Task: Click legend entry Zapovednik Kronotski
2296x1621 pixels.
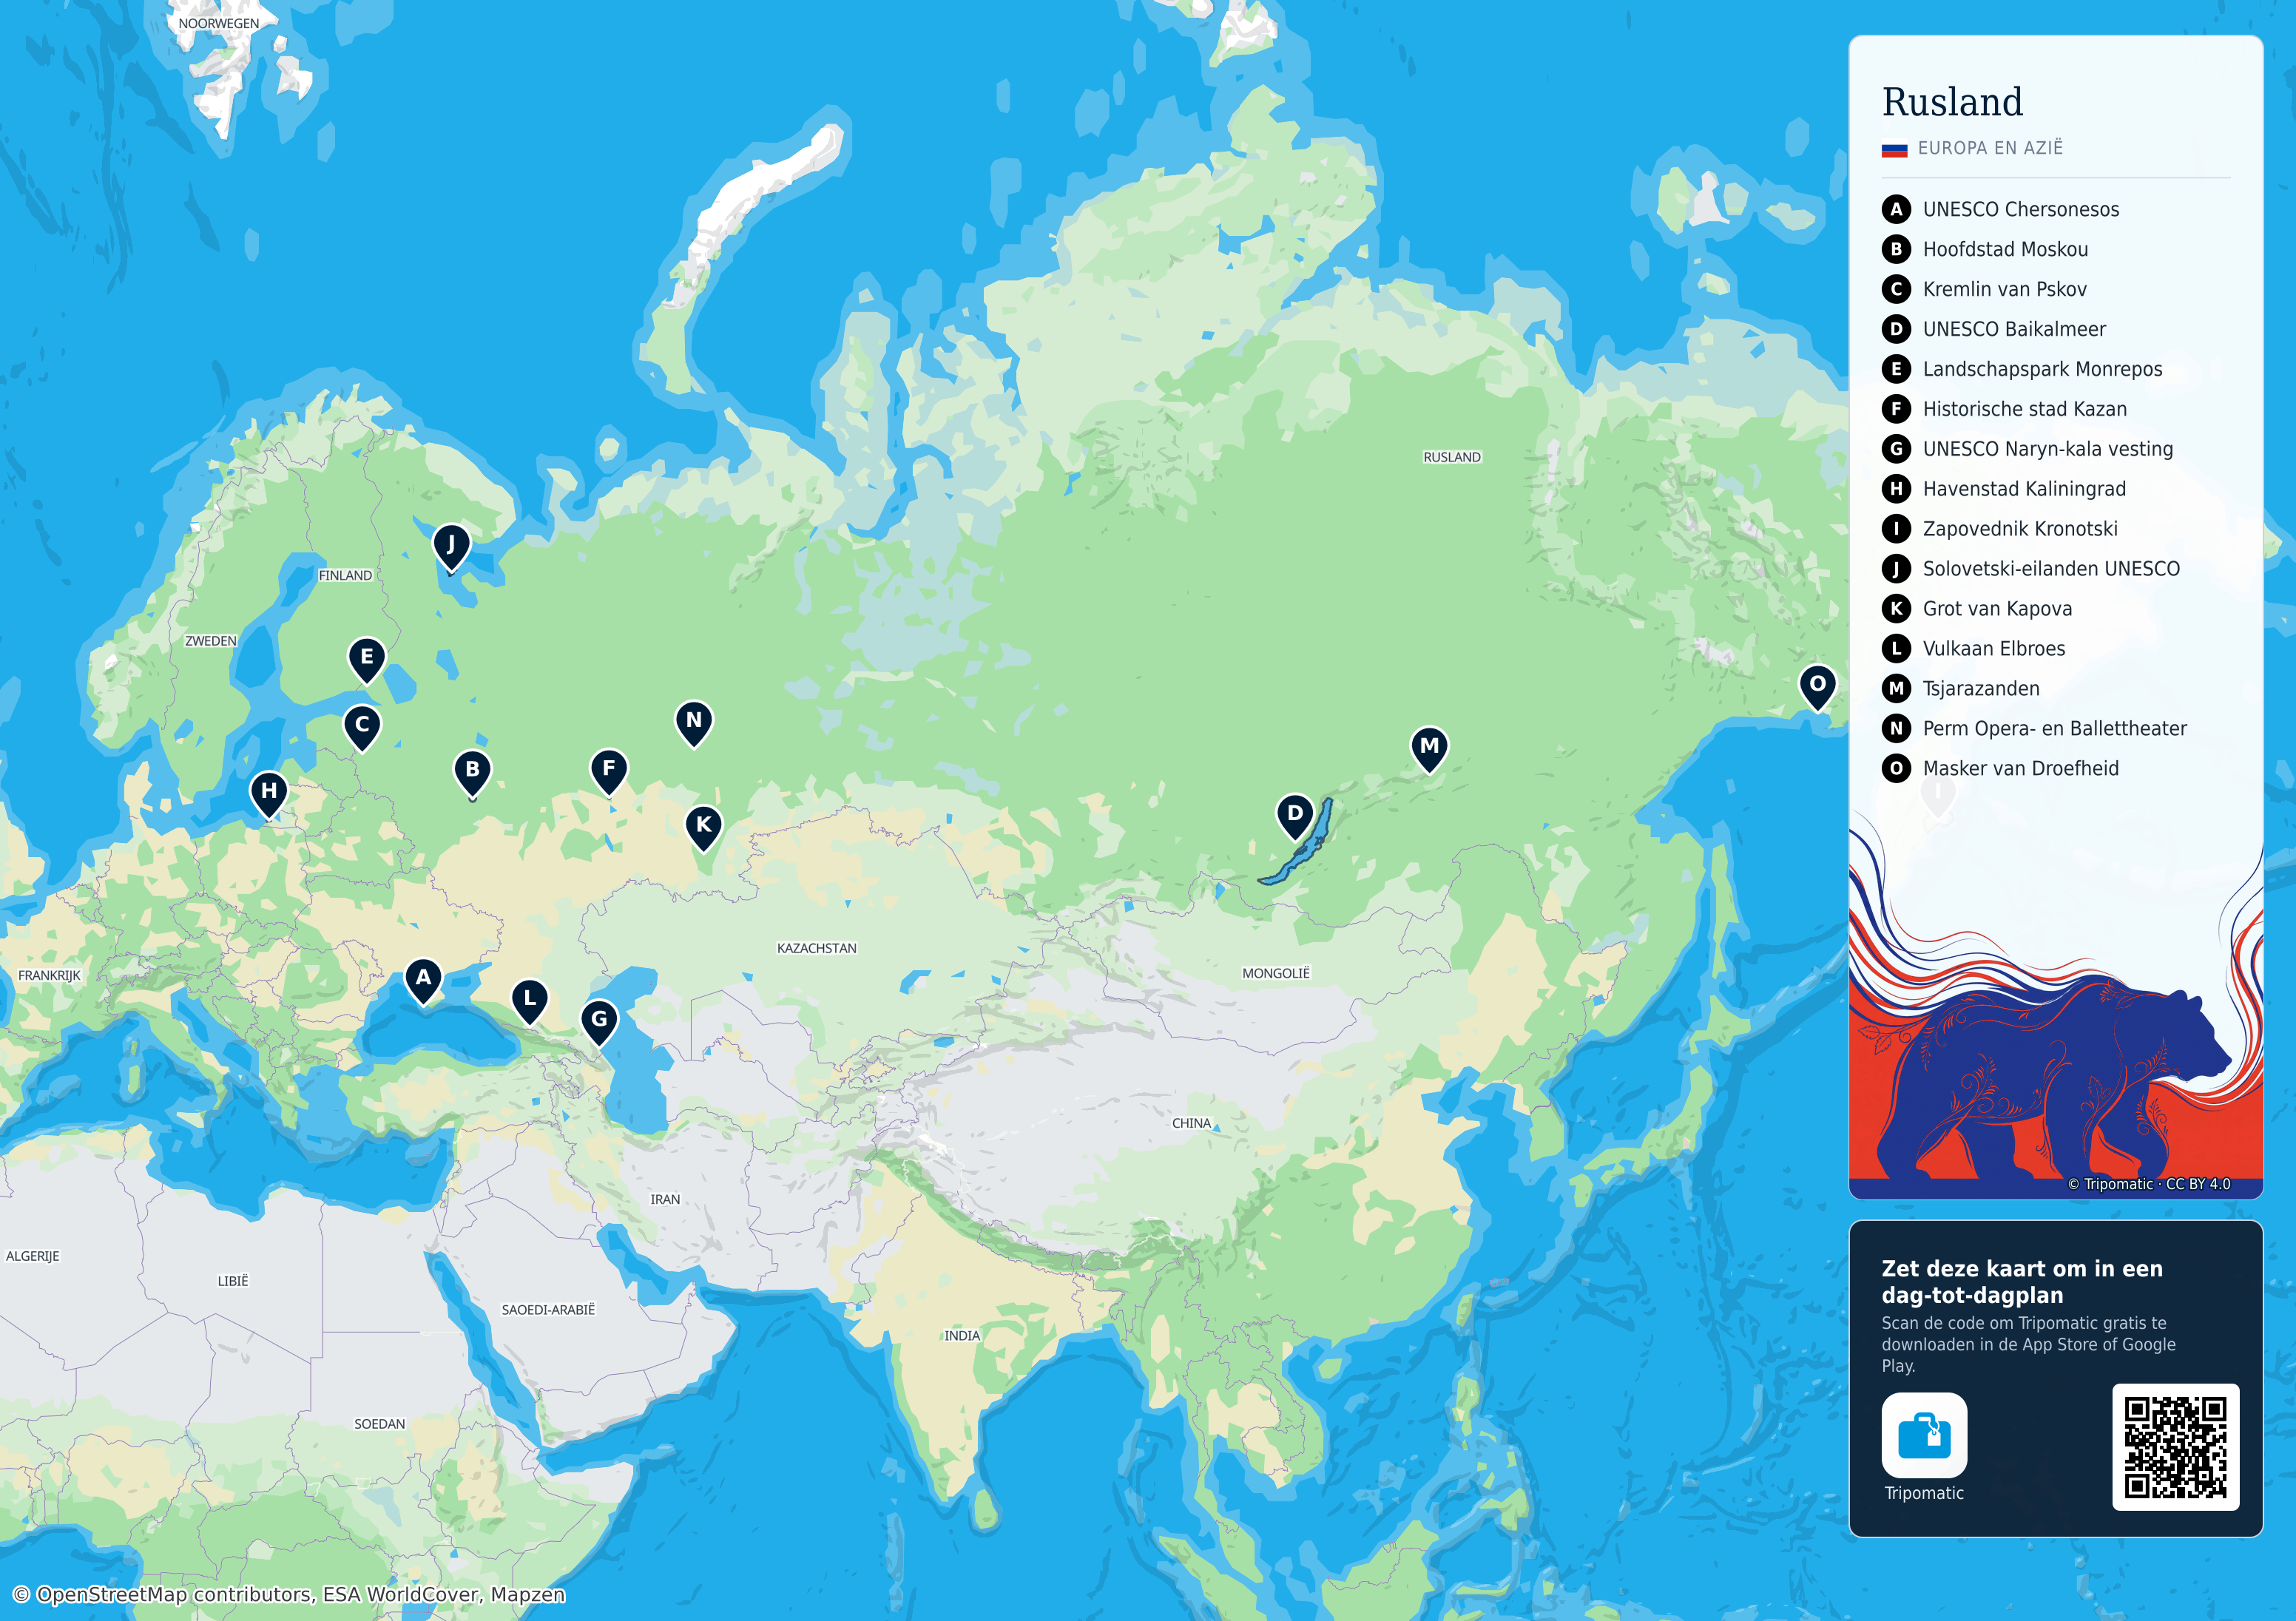Action: point(2000,529)
